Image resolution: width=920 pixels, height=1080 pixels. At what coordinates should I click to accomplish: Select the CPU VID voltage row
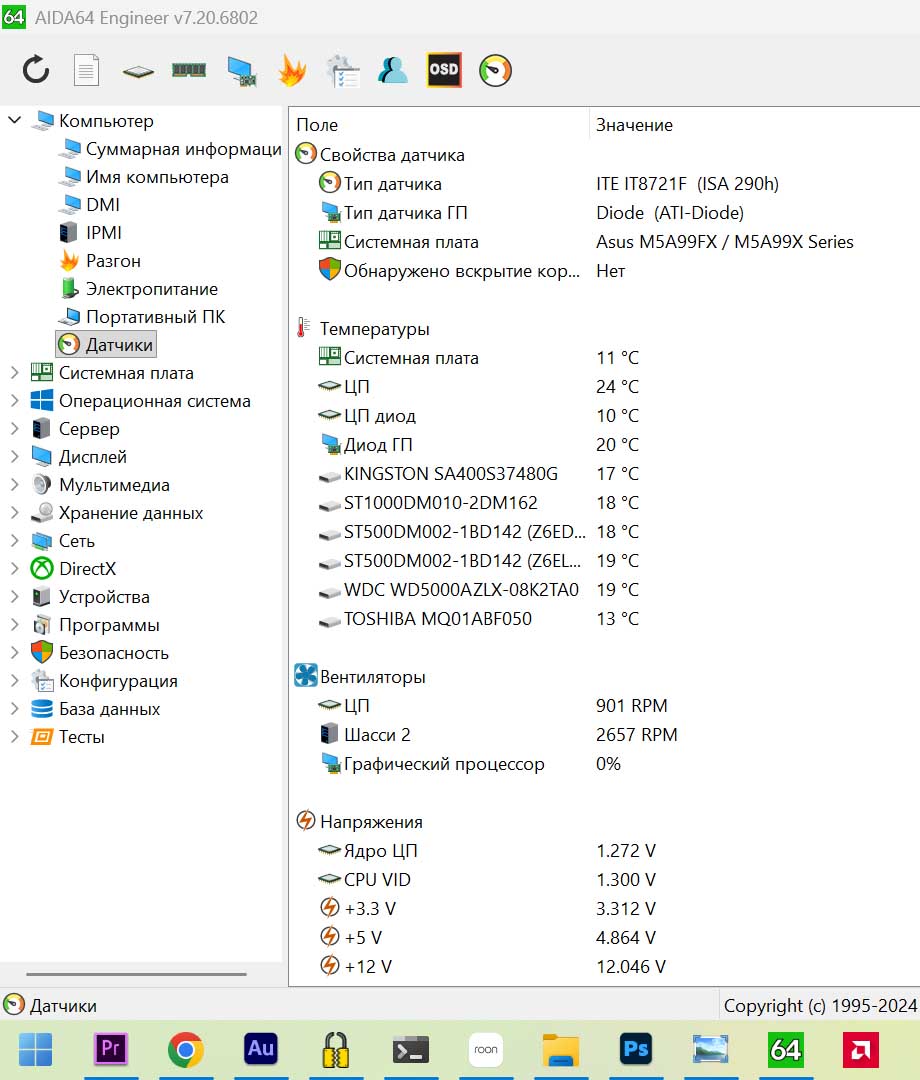coord(604,880)
